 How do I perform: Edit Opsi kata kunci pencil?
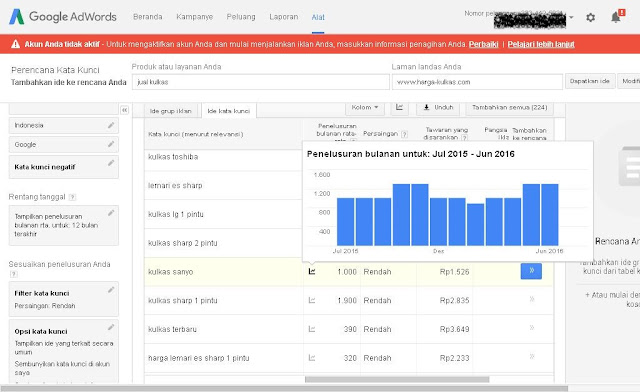click(111, 327)
